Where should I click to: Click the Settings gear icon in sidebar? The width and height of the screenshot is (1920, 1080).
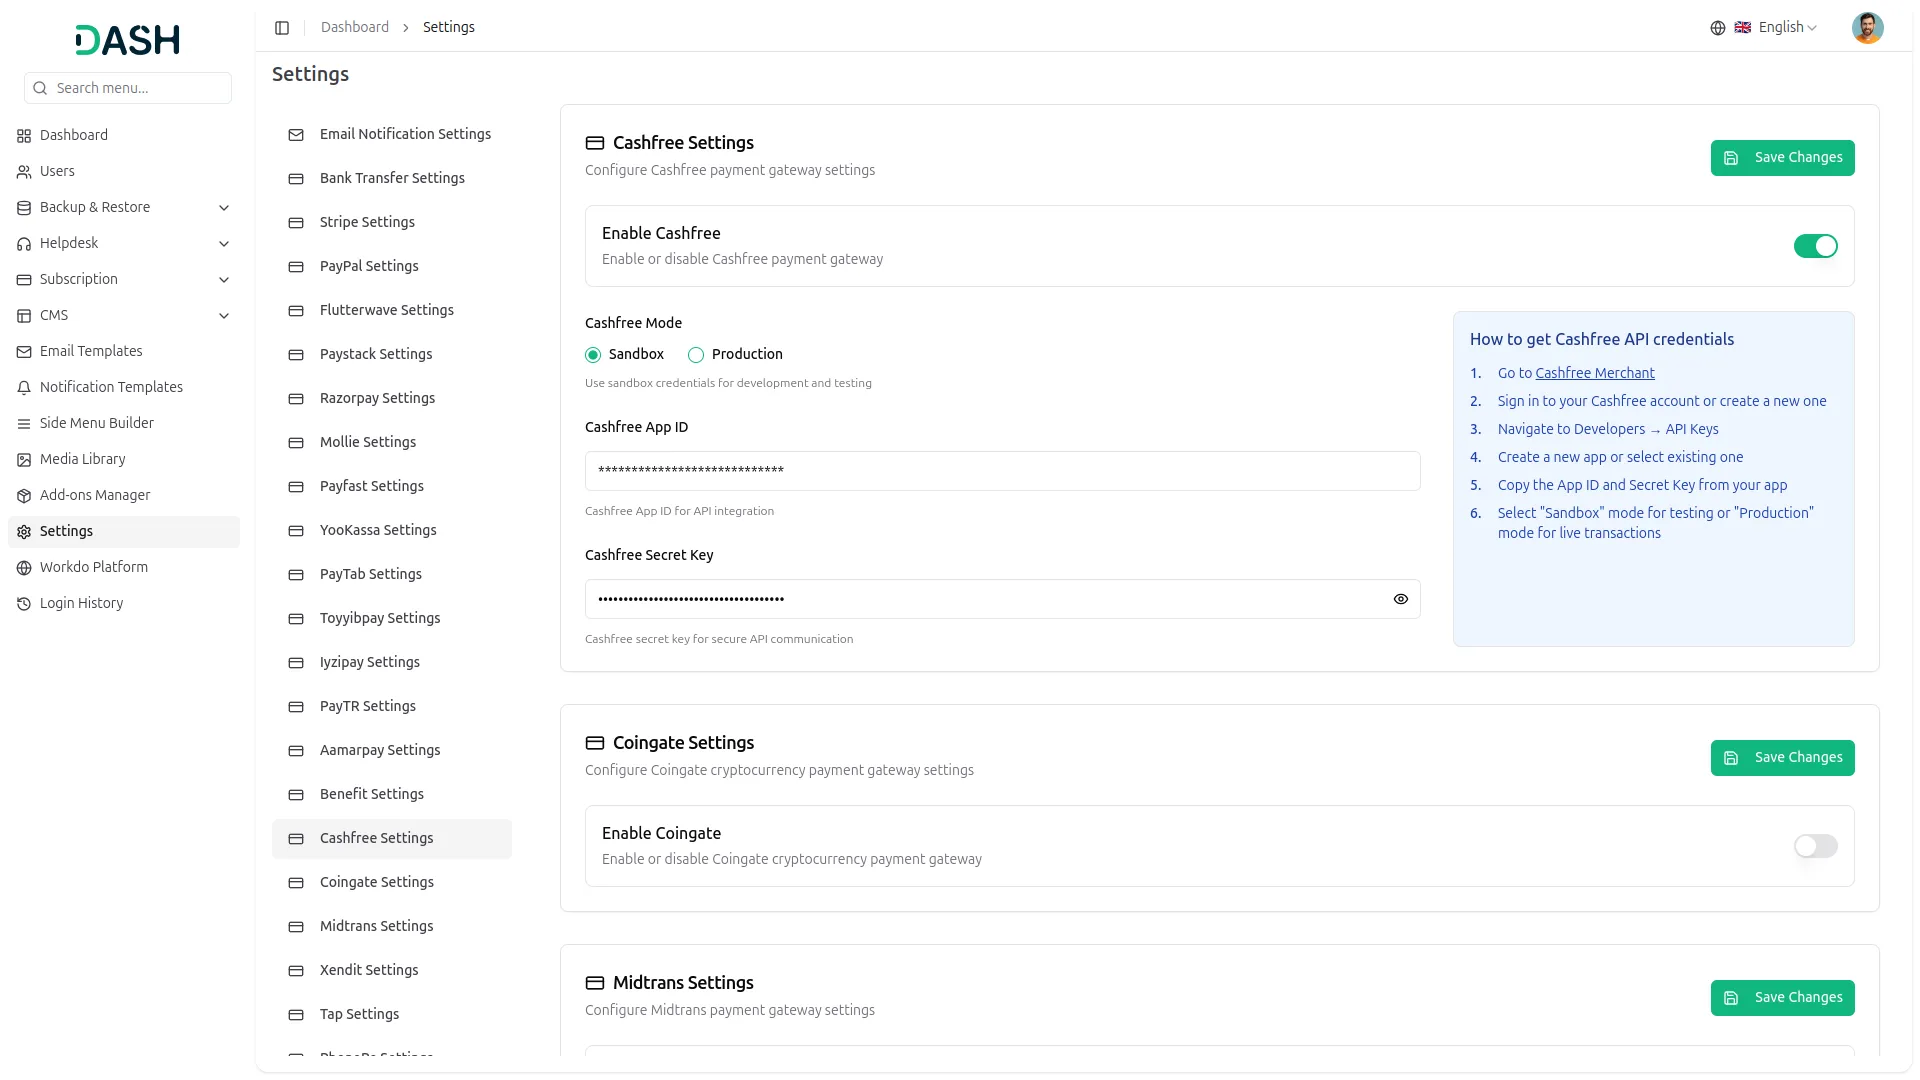[24, 532]
